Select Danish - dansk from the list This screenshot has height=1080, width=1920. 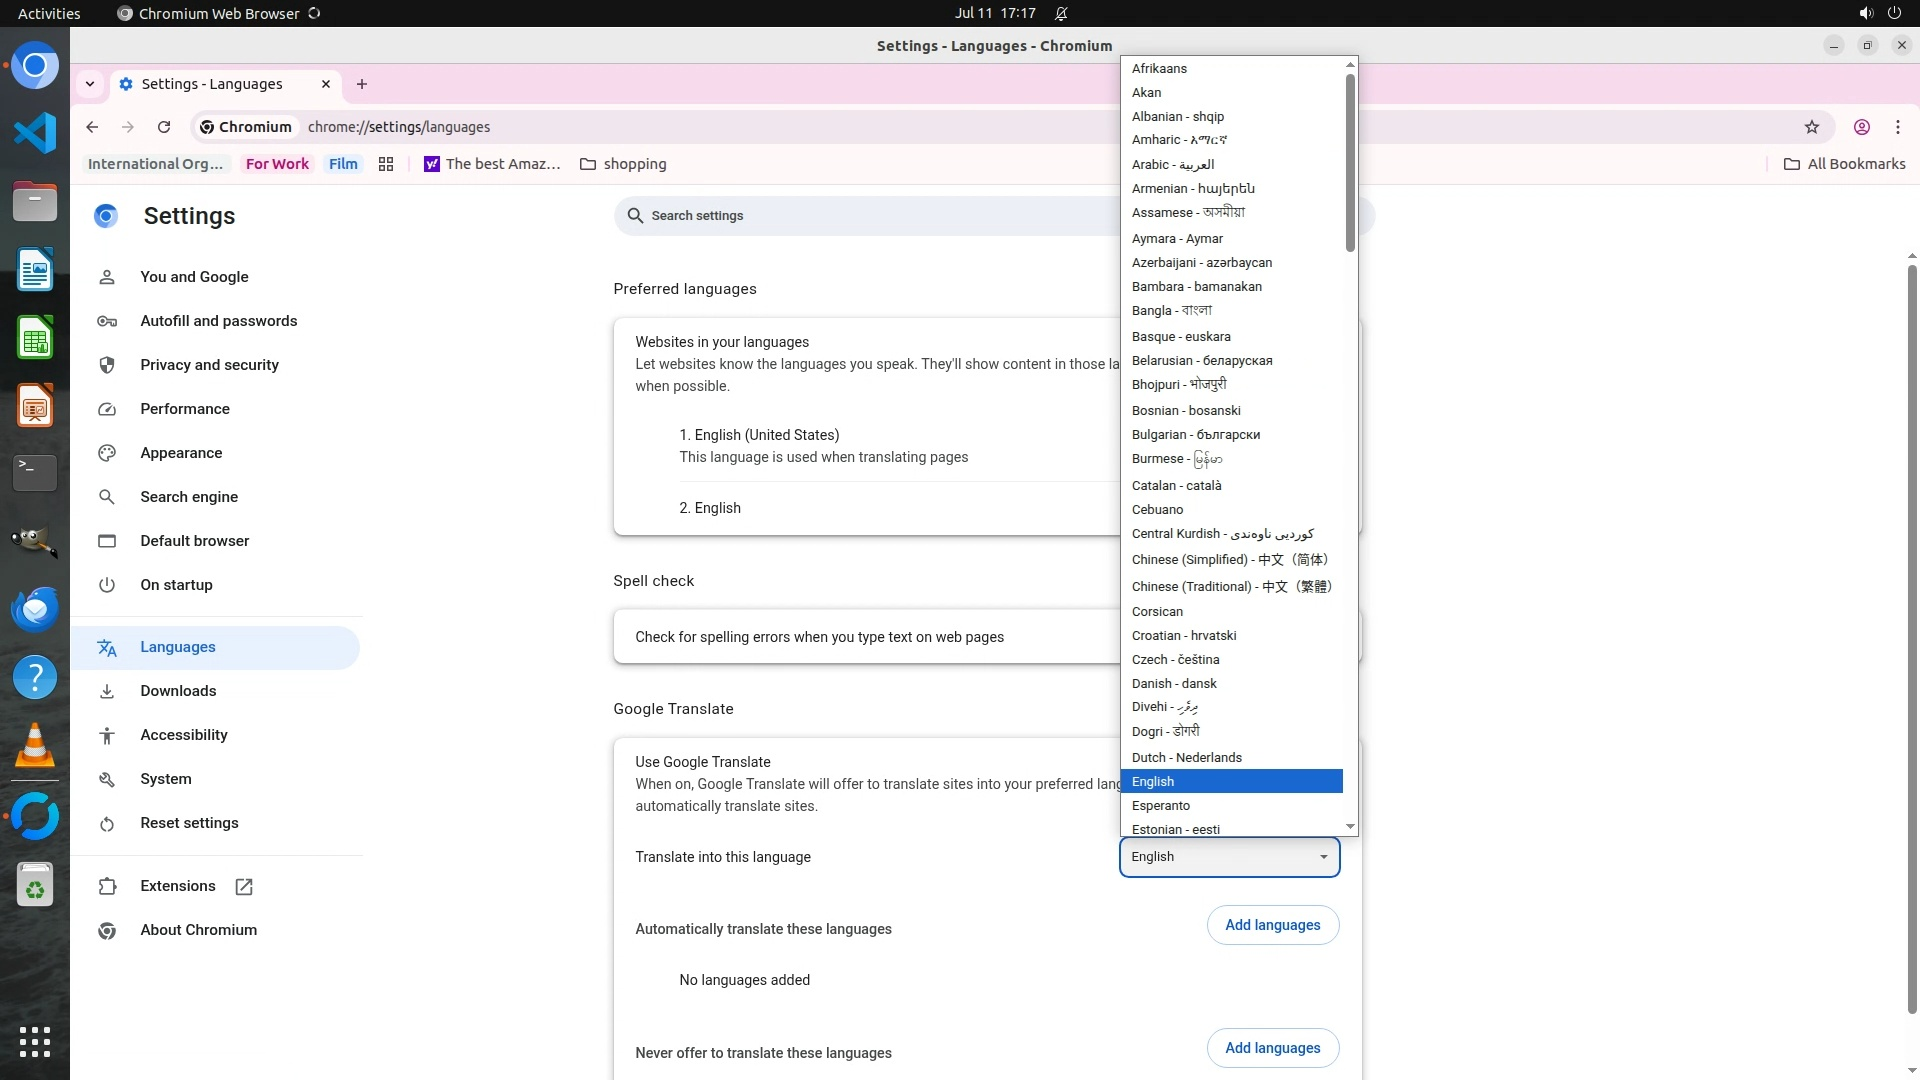(x=1174, y=684)
